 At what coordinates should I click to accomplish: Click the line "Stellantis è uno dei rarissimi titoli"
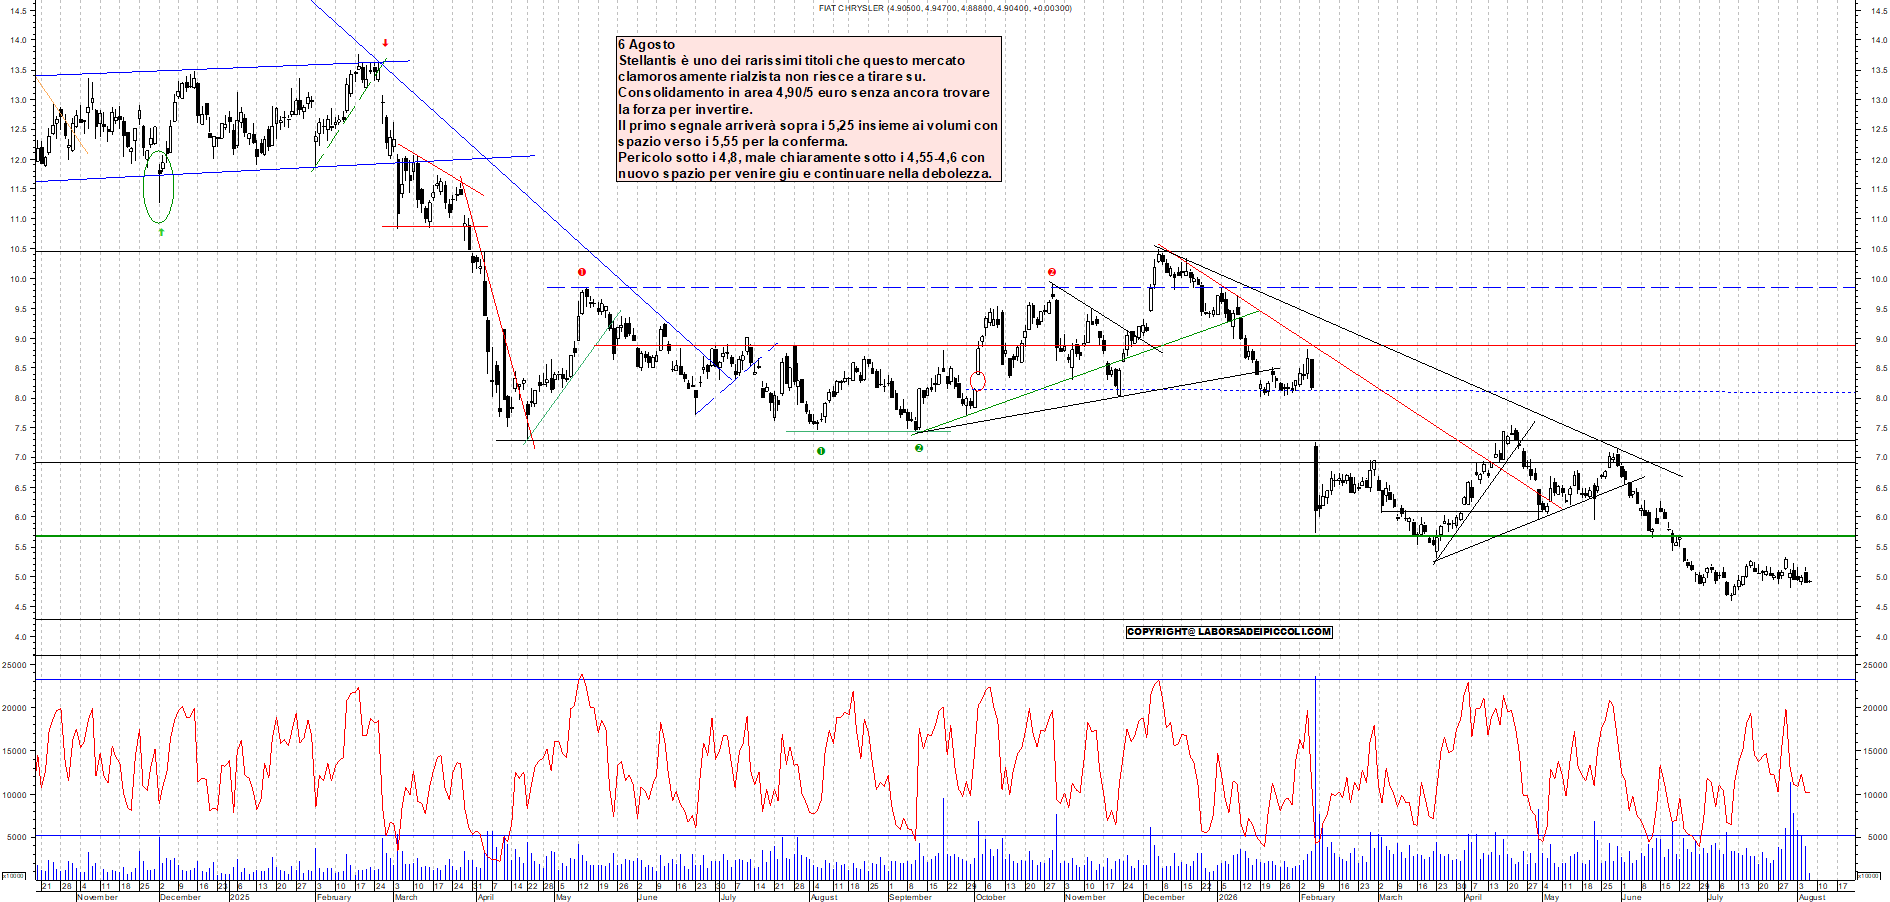click(792, 60)
